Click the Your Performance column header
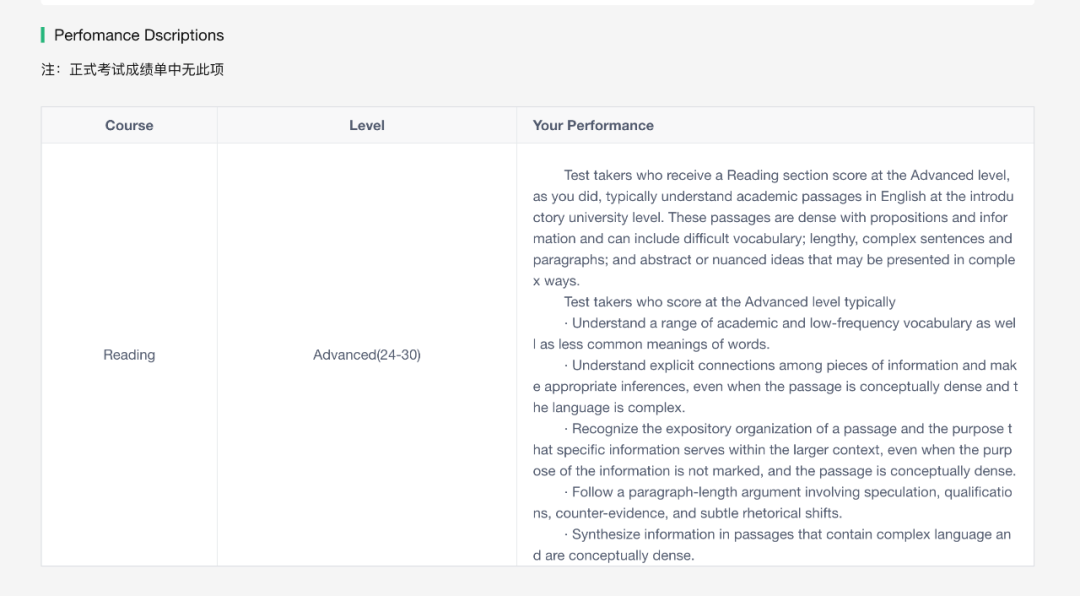This screenshot has width=1080, height=596. pyautogui.click(x=593, y=125)
